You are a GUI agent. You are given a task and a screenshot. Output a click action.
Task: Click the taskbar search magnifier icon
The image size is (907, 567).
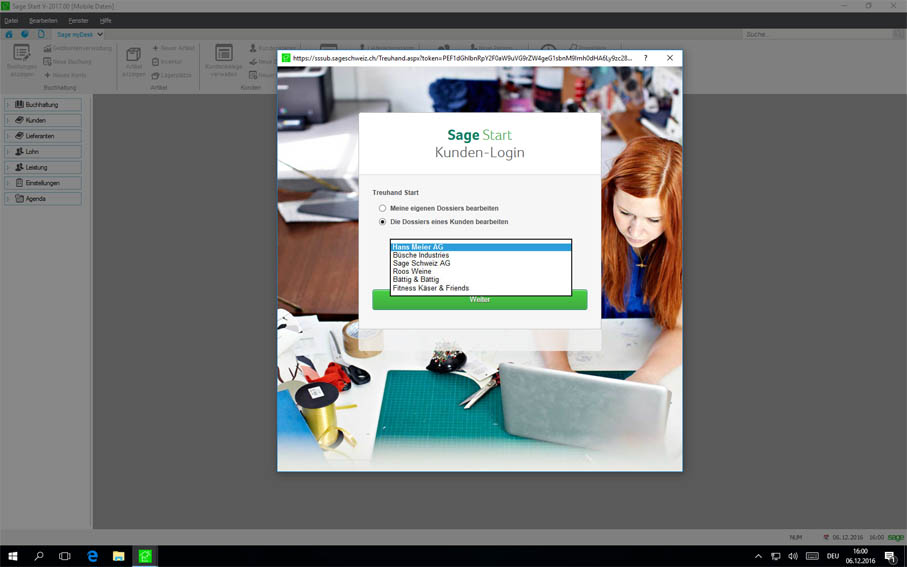pos(39,556)
